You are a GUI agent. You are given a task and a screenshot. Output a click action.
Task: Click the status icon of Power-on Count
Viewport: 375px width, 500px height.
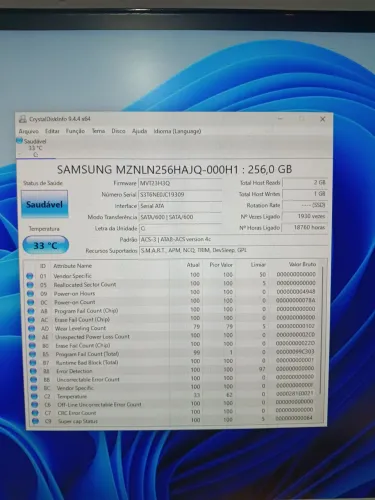[x=30, y=302]
